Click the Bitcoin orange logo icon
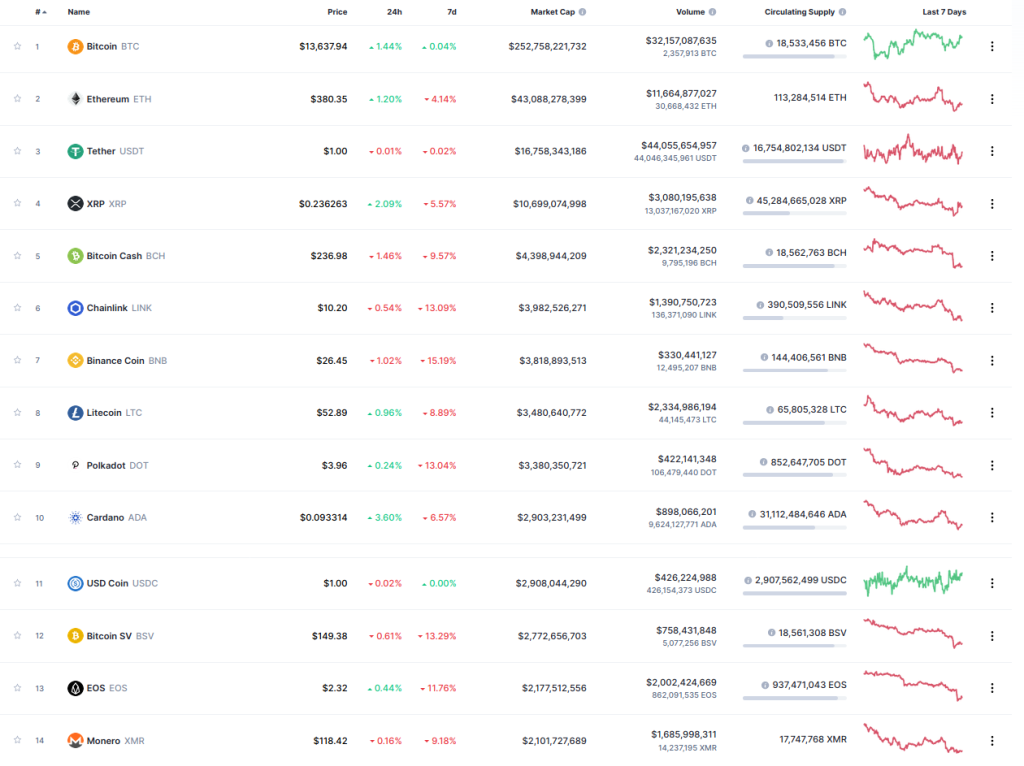Viewport: 1024px width, 766px height. [x=75, y=46]
